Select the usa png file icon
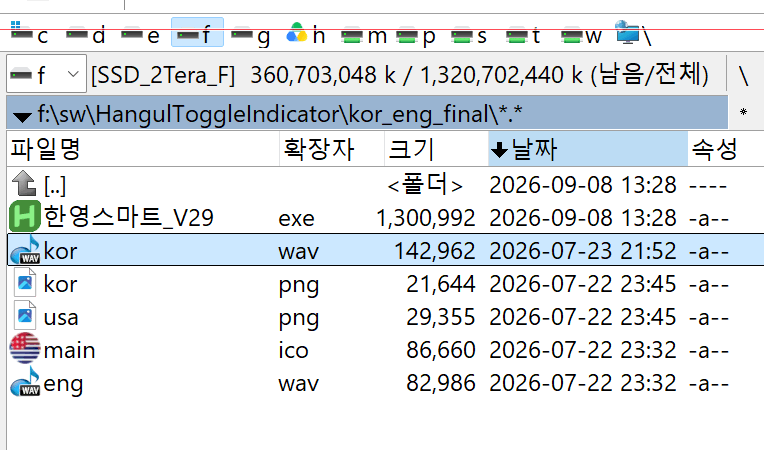 [x=25, y=316]
